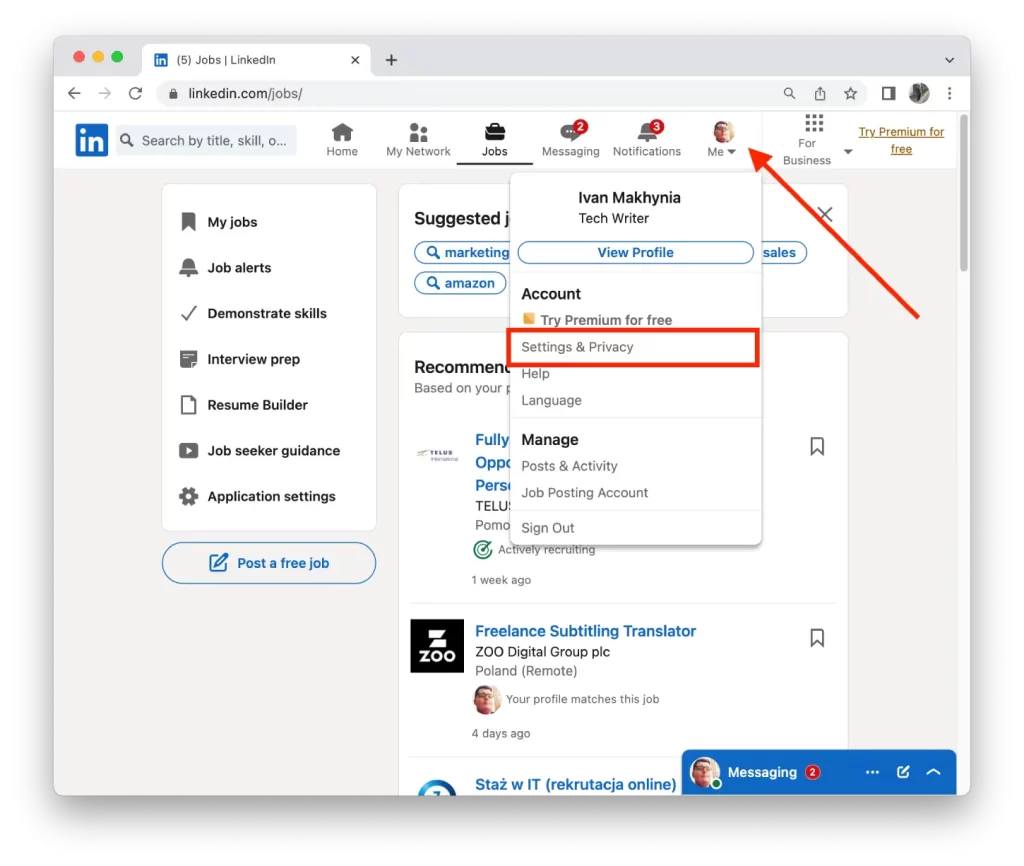Bookmark this tab with star icon
The height and width of the screenshot is (866, 1024).
(850, 93)
